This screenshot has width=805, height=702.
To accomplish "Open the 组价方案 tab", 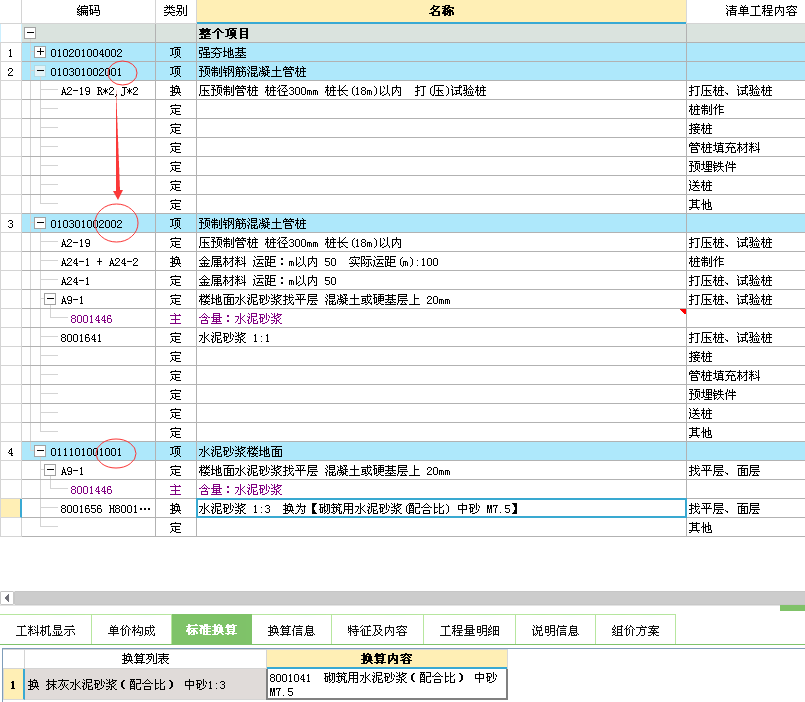I will pos(635,631).
